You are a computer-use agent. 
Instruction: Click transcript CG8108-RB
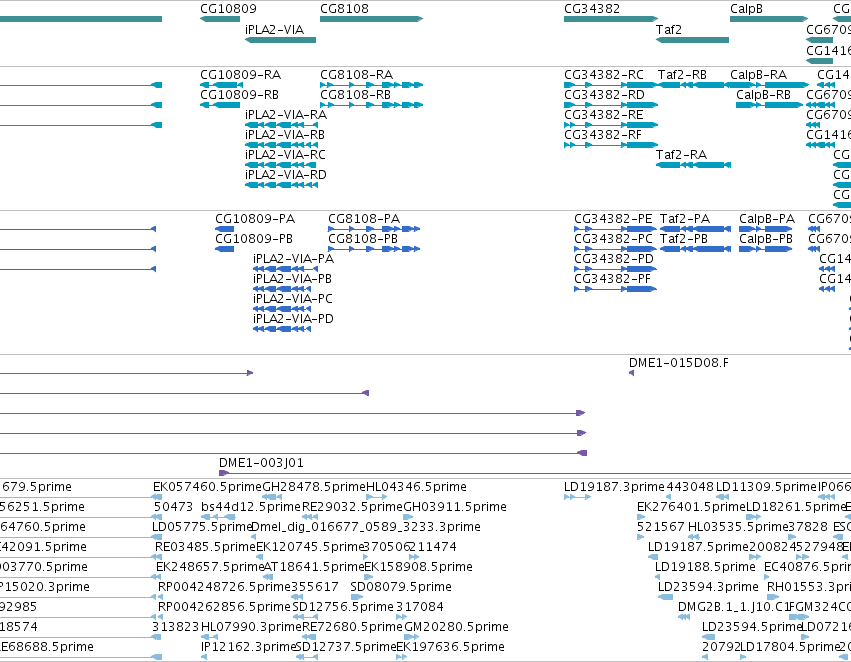[x=355, y=94]
